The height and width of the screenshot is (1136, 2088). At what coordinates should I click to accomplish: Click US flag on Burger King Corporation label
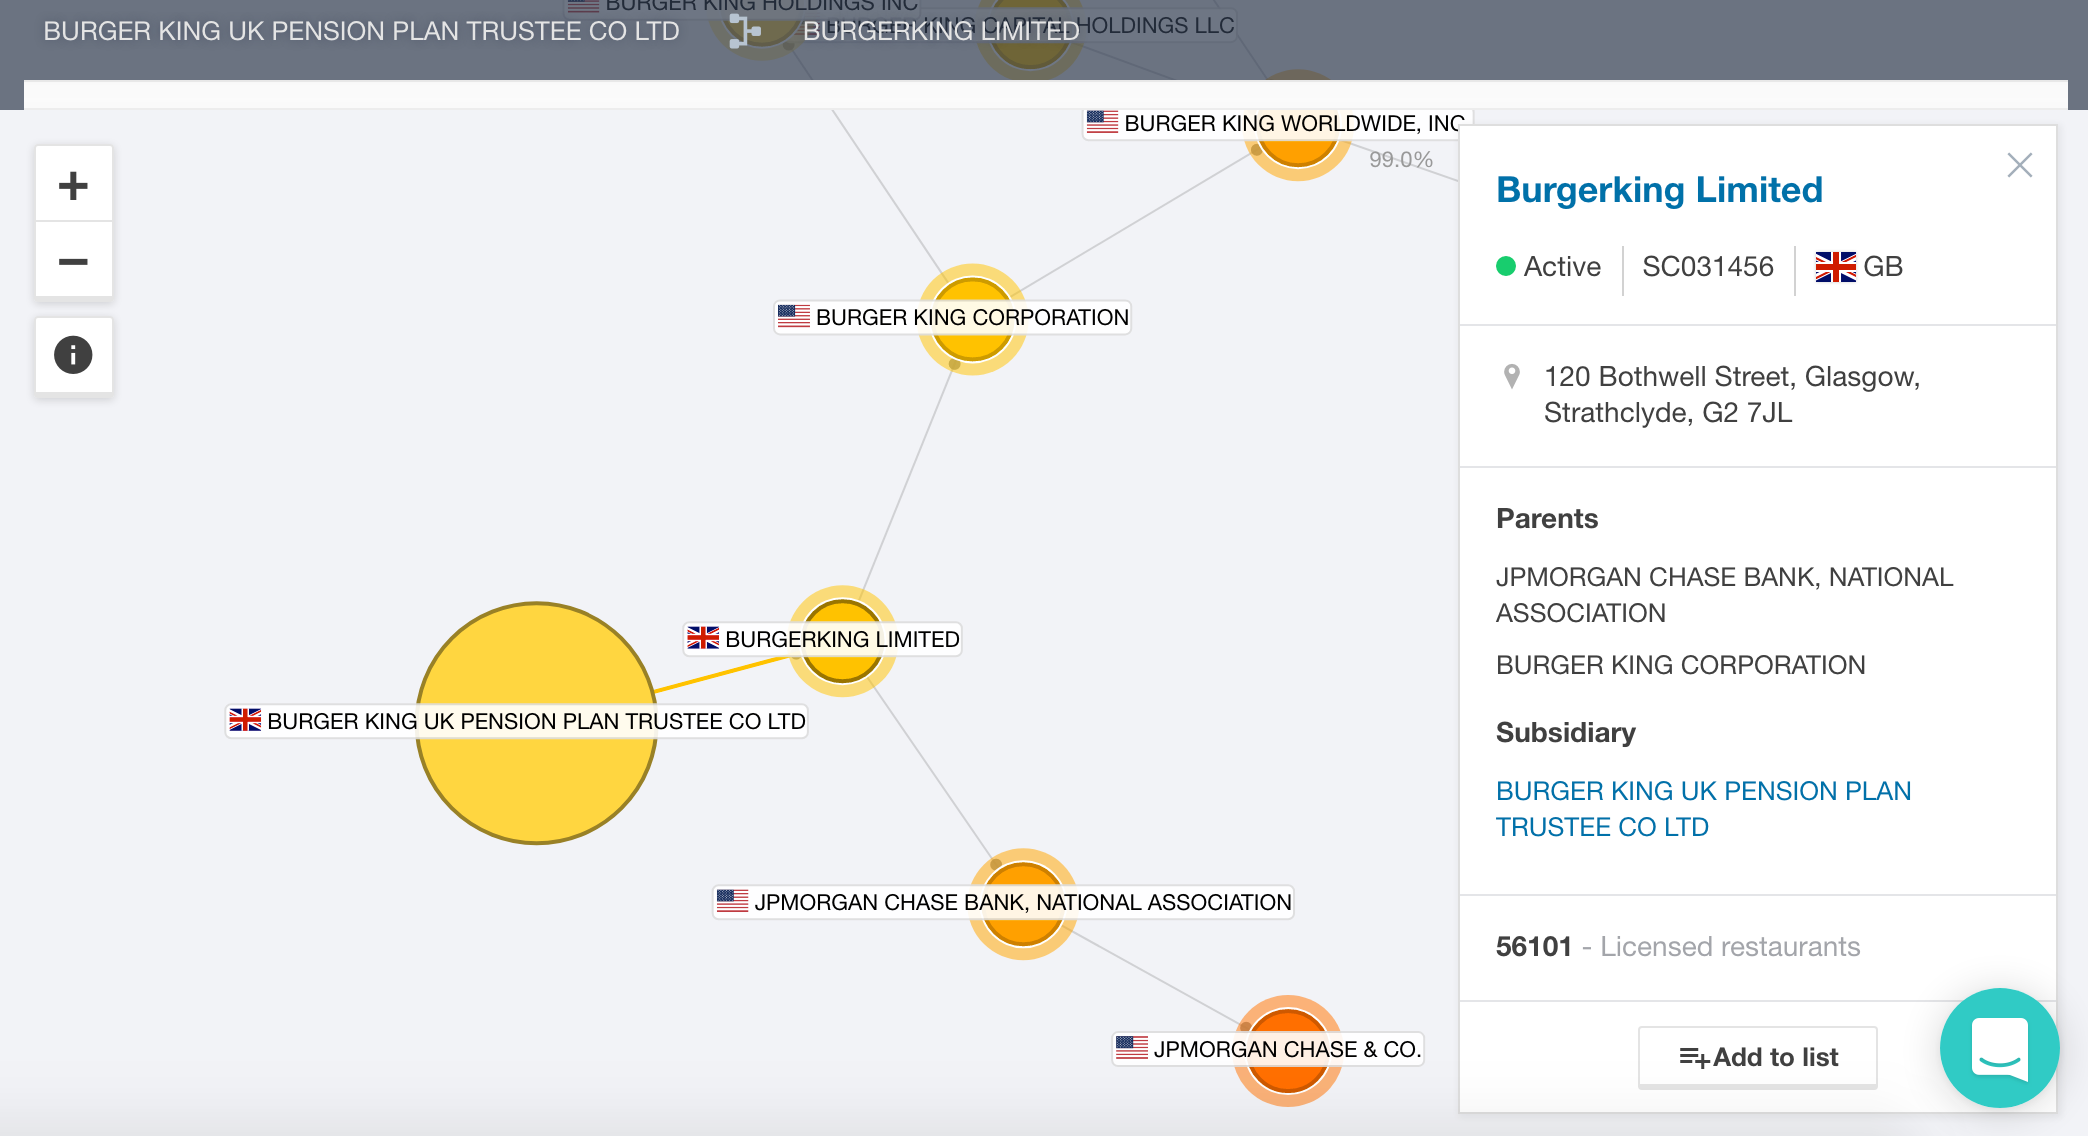[794, 316]
